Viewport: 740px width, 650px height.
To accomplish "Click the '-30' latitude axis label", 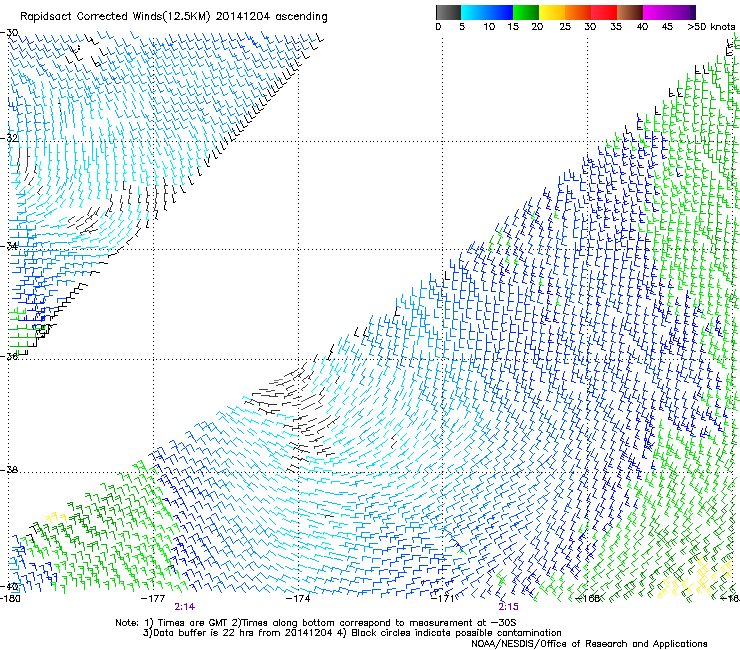I will tap(9, 33).
